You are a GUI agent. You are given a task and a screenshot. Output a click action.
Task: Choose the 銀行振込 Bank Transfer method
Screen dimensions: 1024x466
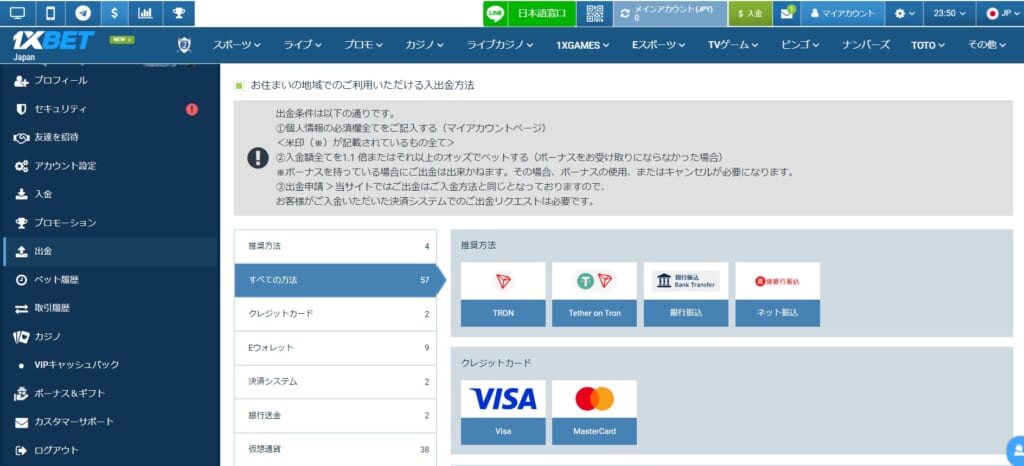click(686, 294)
